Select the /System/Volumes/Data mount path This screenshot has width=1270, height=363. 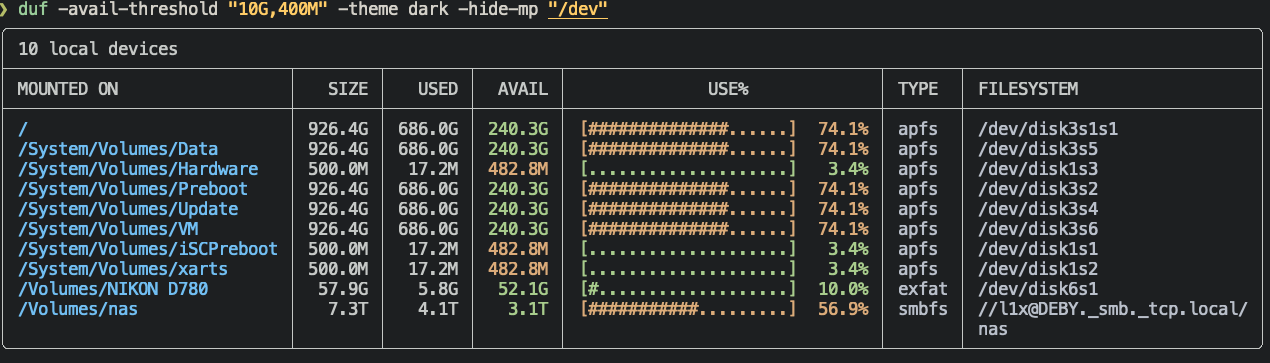click(x=118, y=149)
